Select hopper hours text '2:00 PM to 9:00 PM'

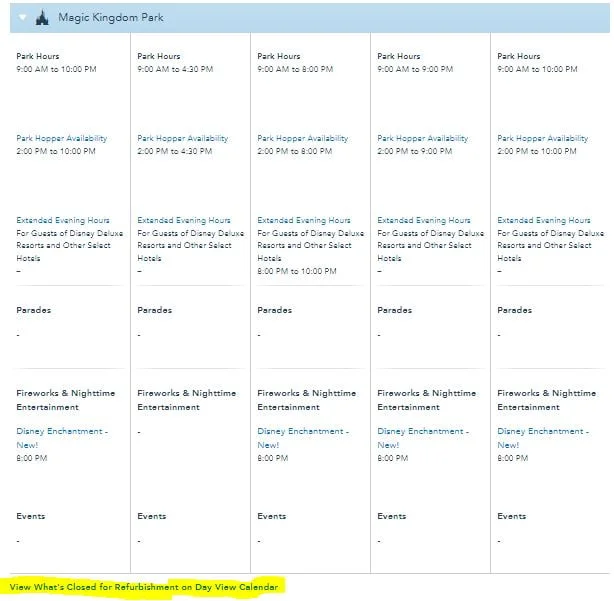[415, 151]
